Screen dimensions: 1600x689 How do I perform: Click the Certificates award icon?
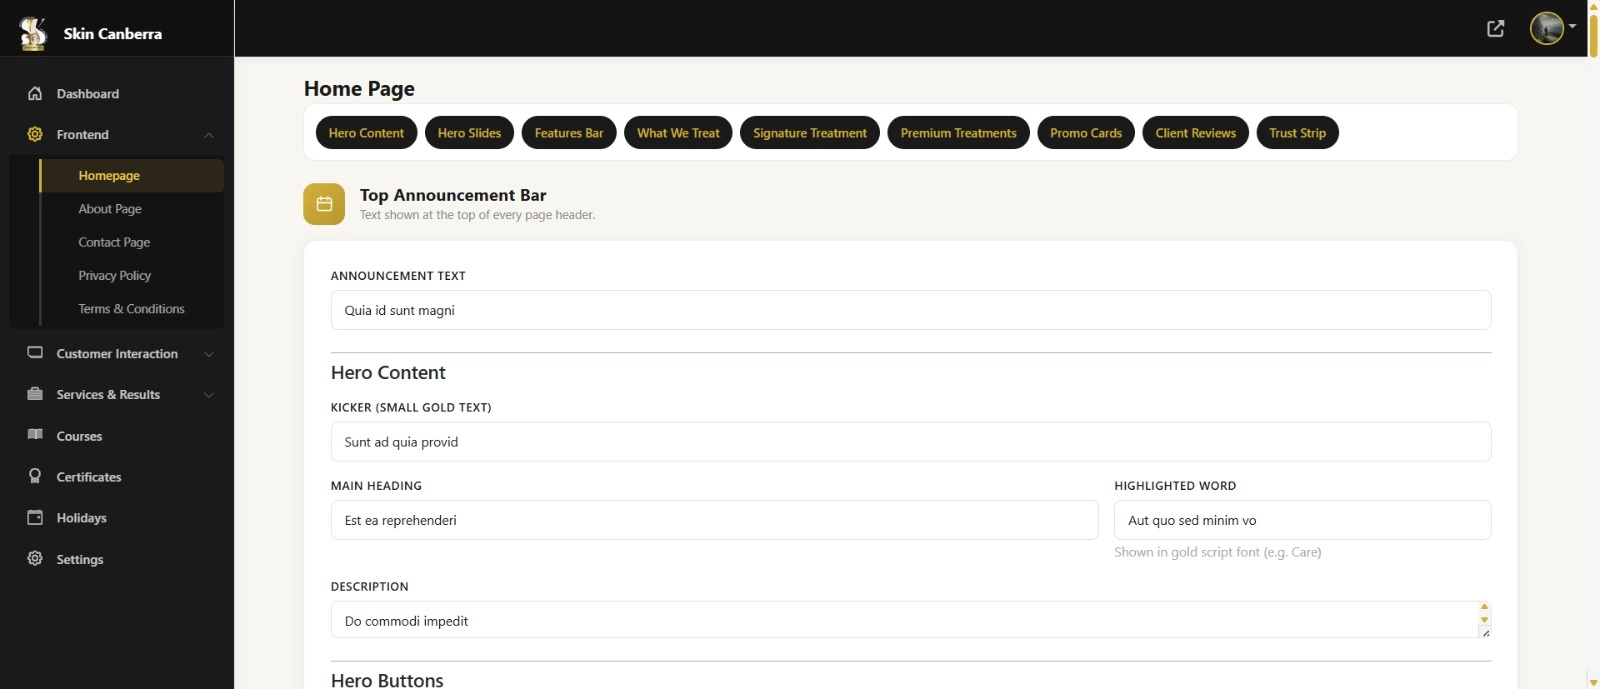coord(35,476)
